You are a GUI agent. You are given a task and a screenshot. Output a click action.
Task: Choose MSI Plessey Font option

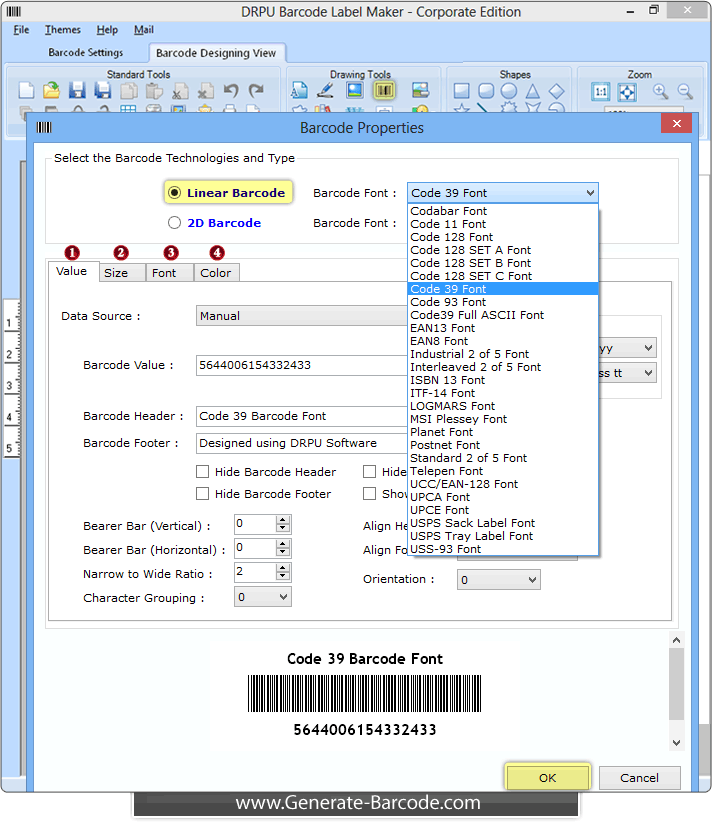coord(503,419)
